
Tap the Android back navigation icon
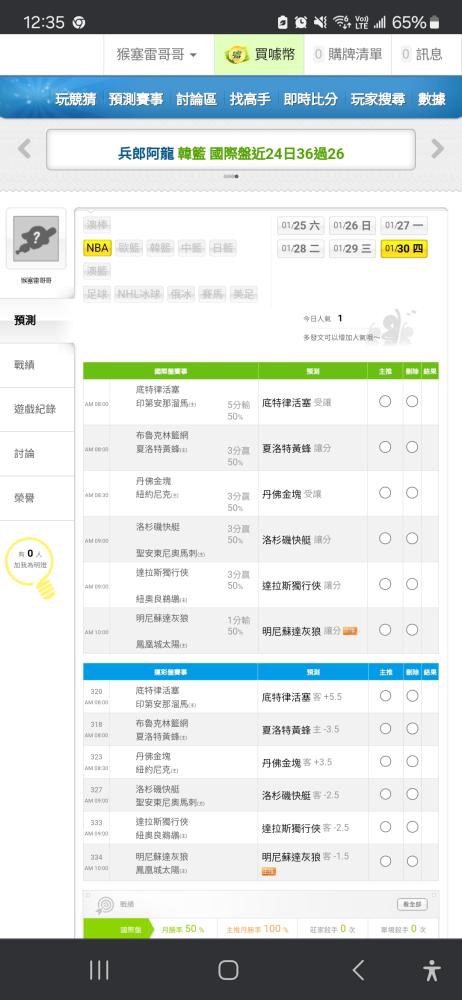[x=359, y=970]
